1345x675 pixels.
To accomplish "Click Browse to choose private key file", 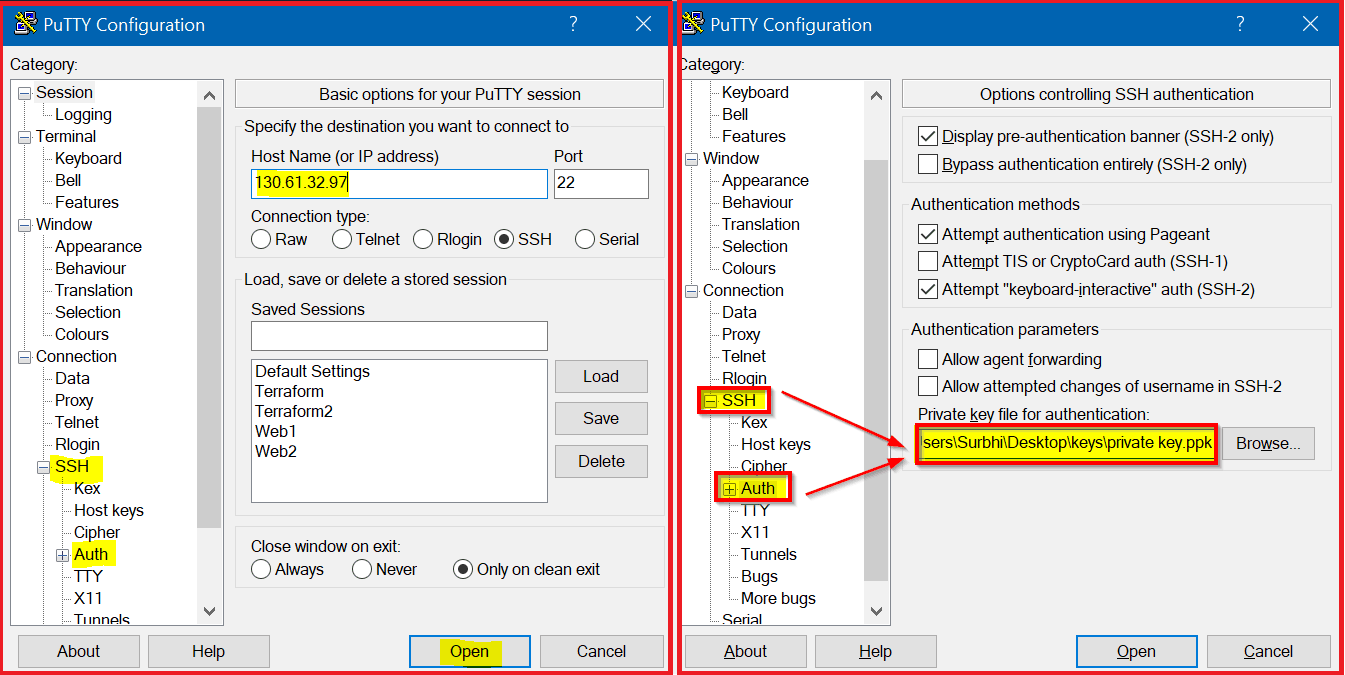I will [x=1268, y=443].
